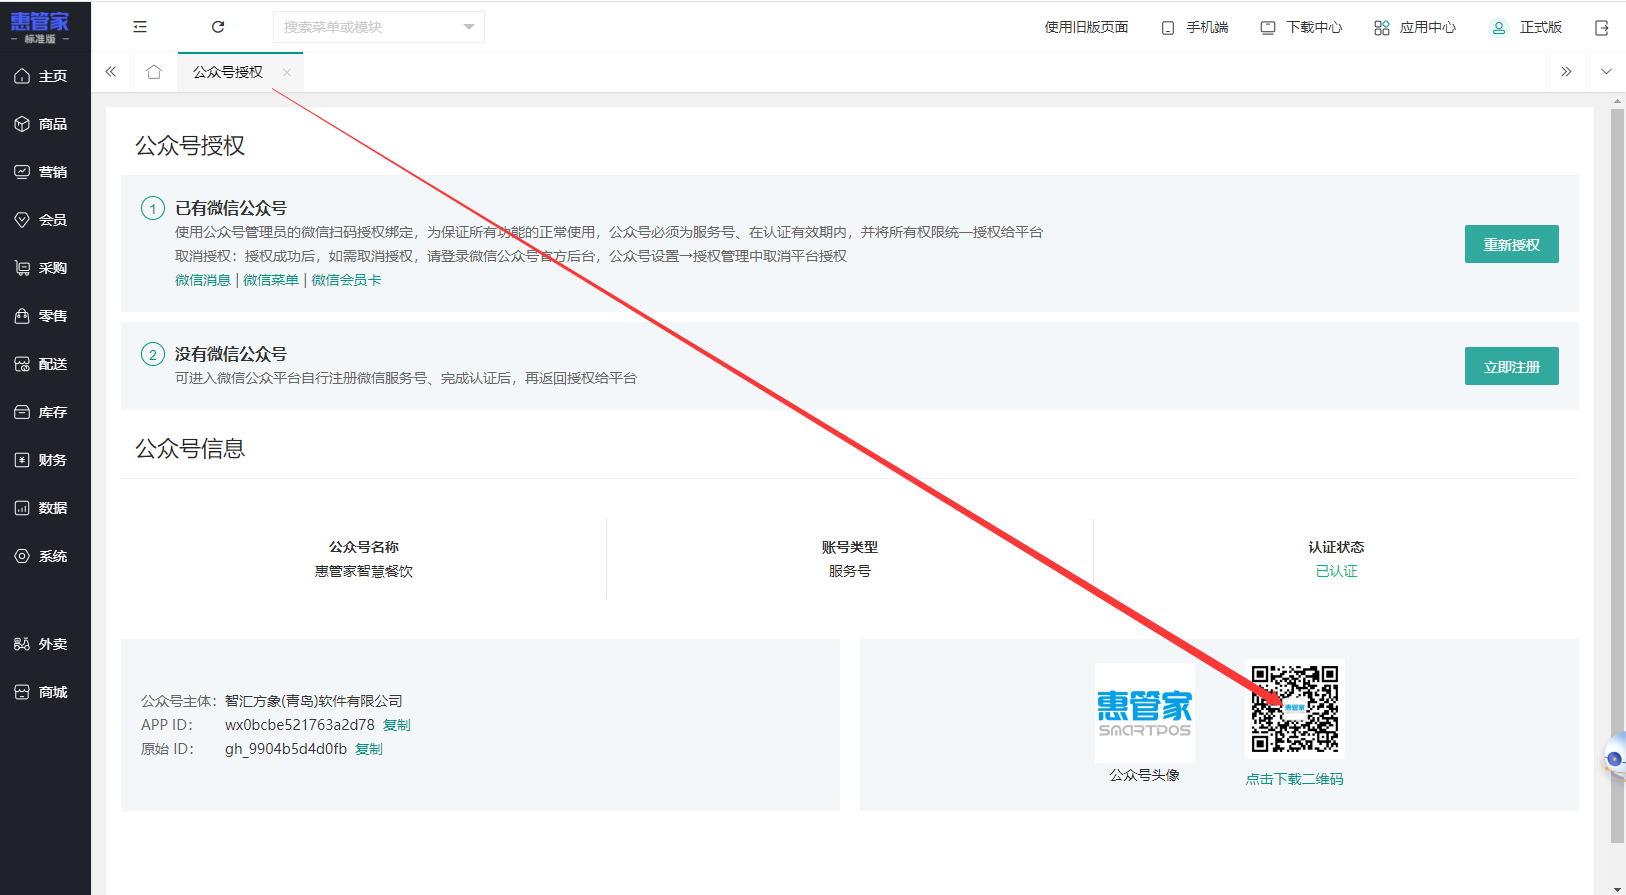
Task: Toggle the sidebar collapse hamburger icon
Action: tap(140, 27)
